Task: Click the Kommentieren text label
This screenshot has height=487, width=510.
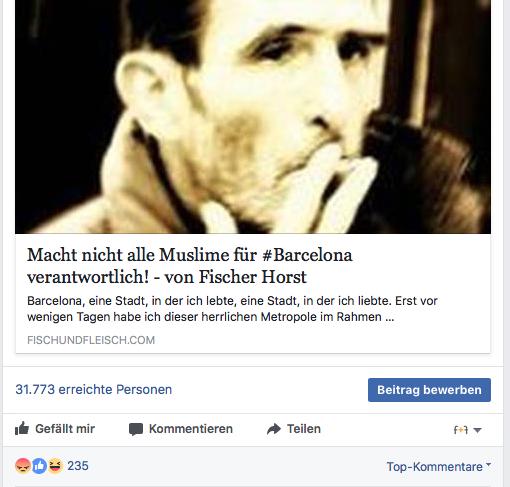Action: [191, 429]
